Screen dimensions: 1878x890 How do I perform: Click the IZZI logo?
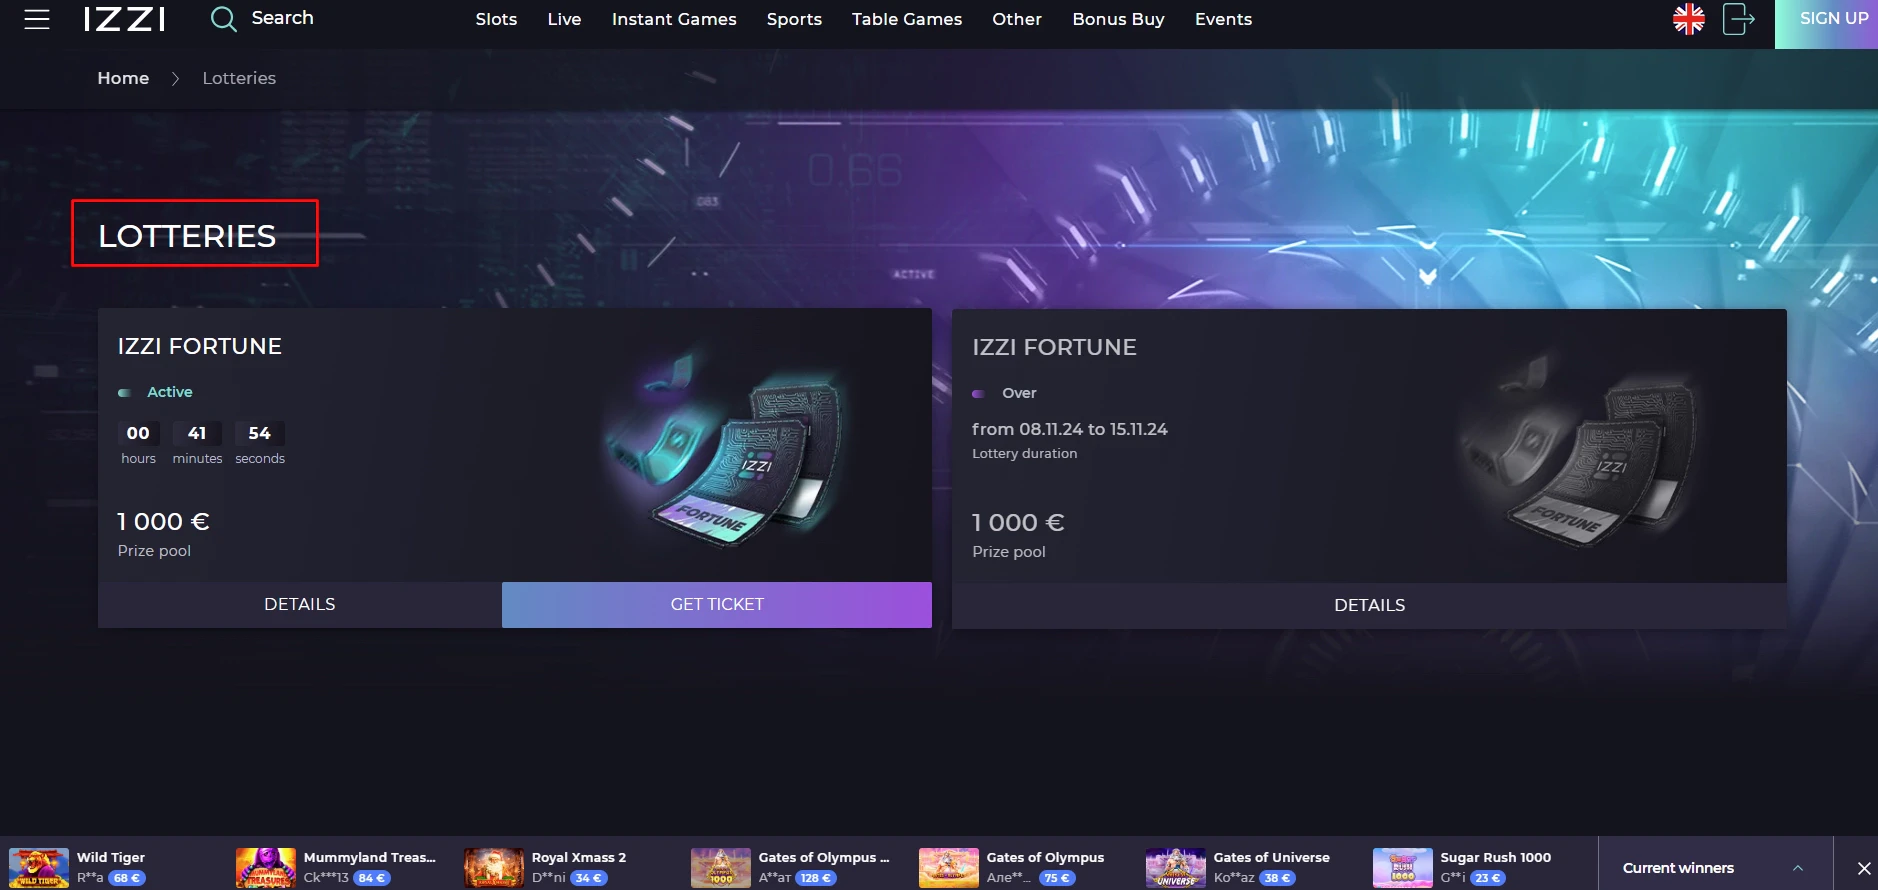click(125, 19)
